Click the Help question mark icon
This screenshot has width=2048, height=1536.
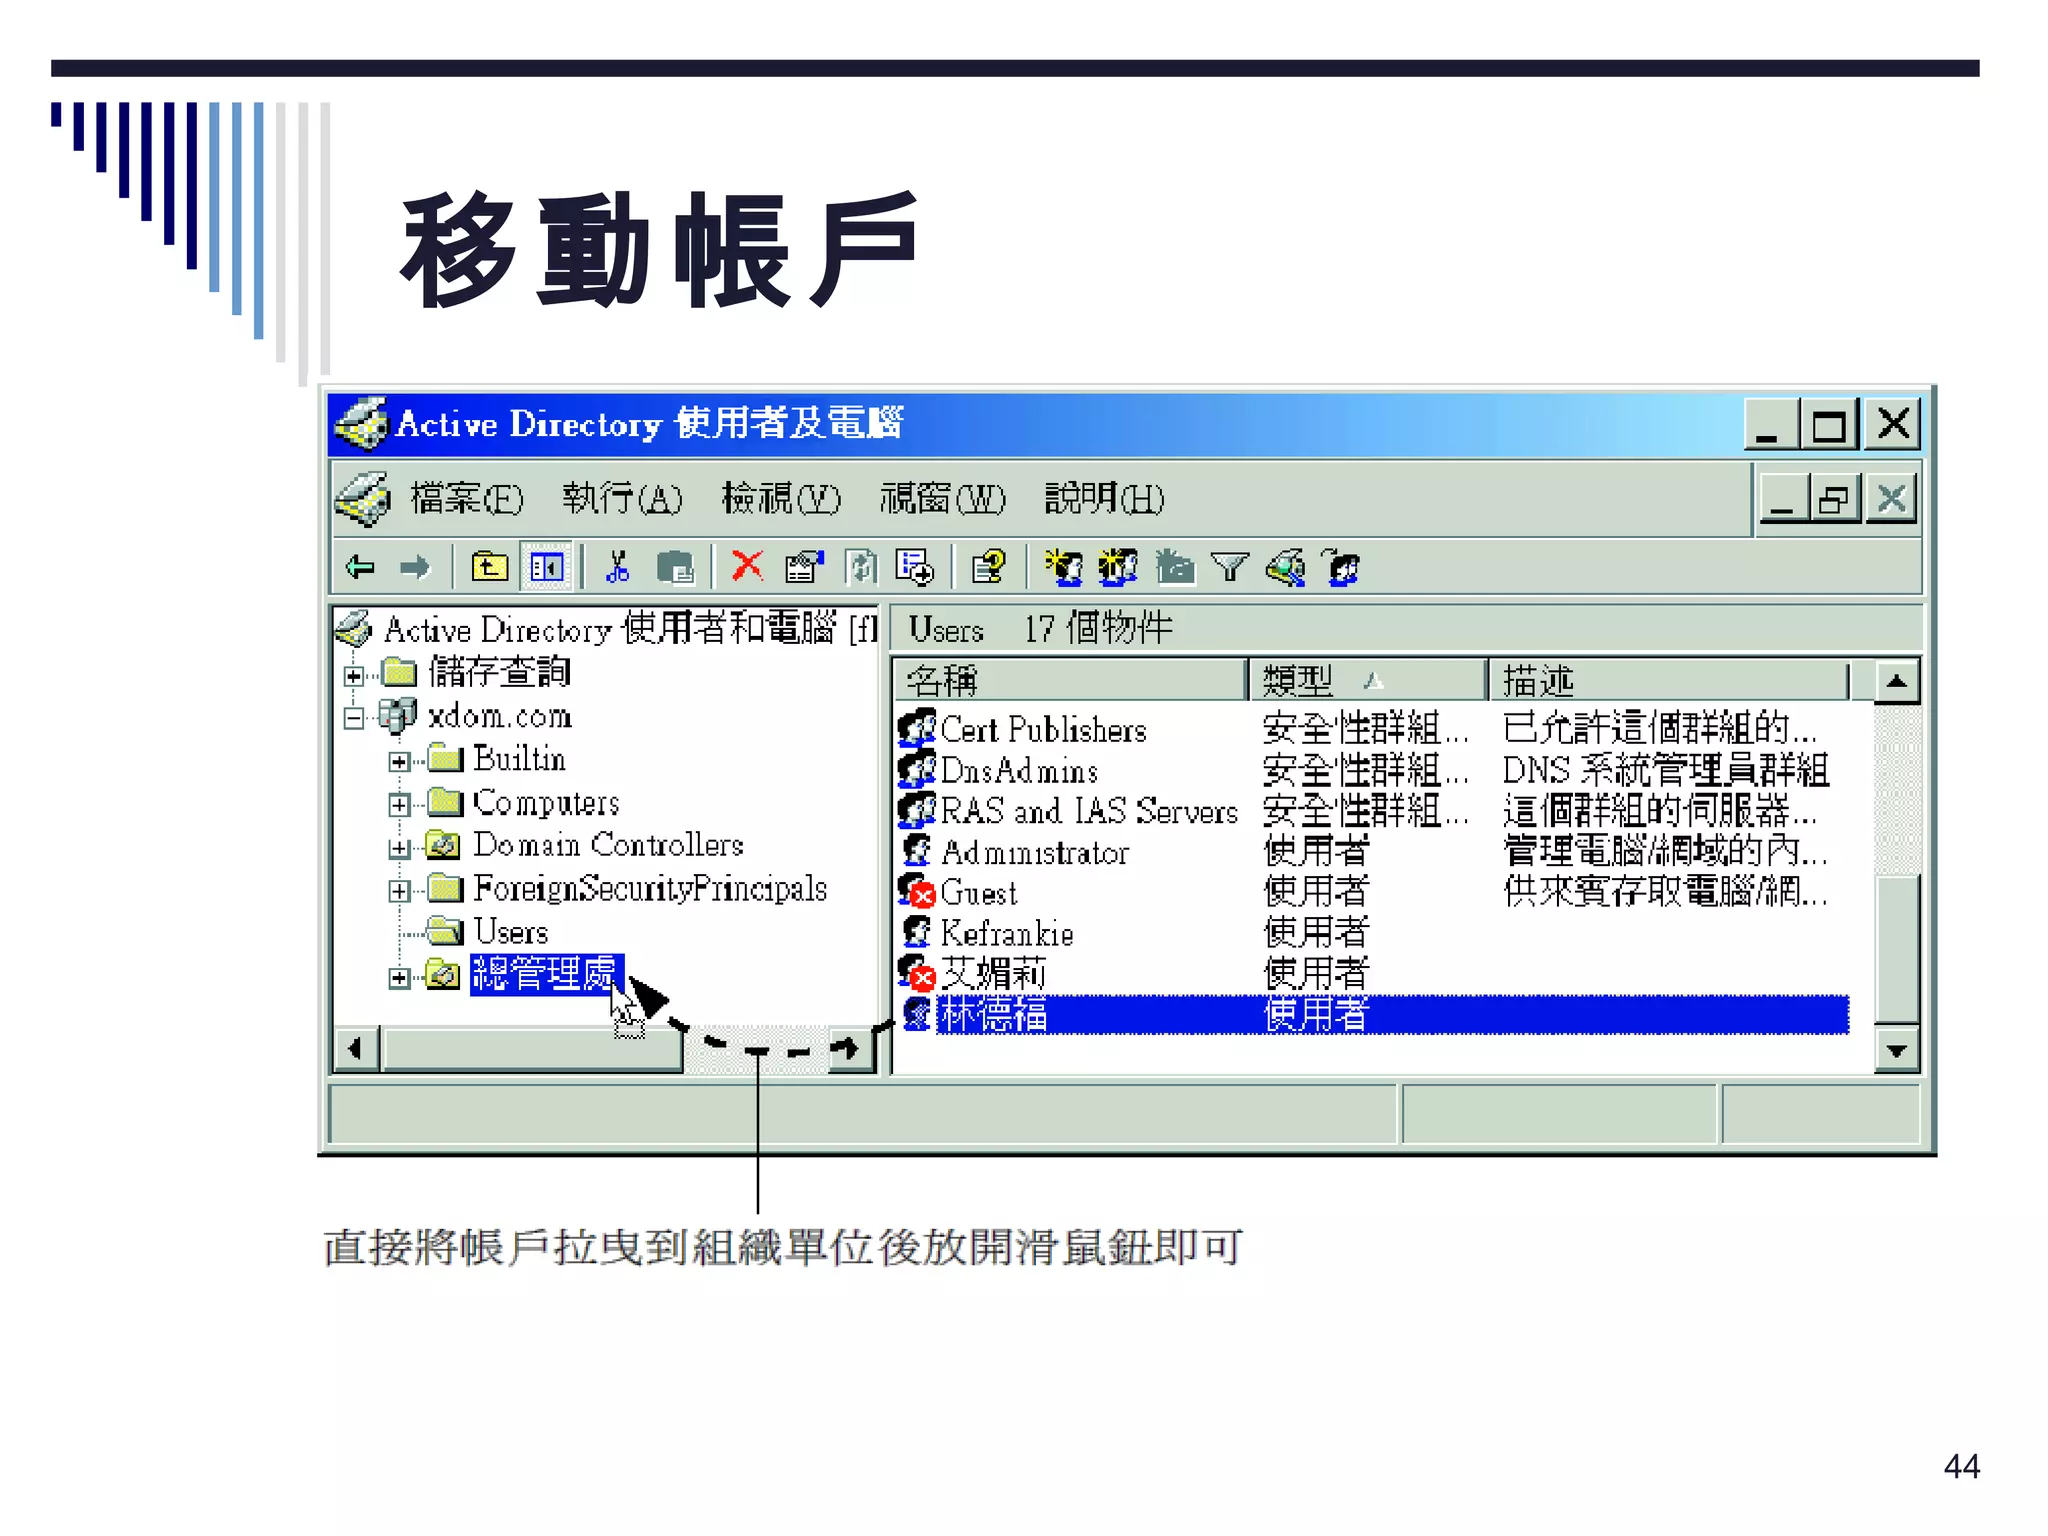pos(989,567)
